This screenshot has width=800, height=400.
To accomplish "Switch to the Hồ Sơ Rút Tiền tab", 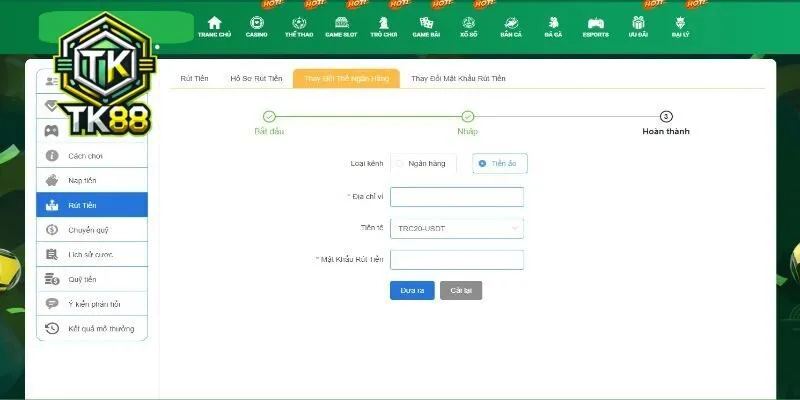I will pos(256,78).
